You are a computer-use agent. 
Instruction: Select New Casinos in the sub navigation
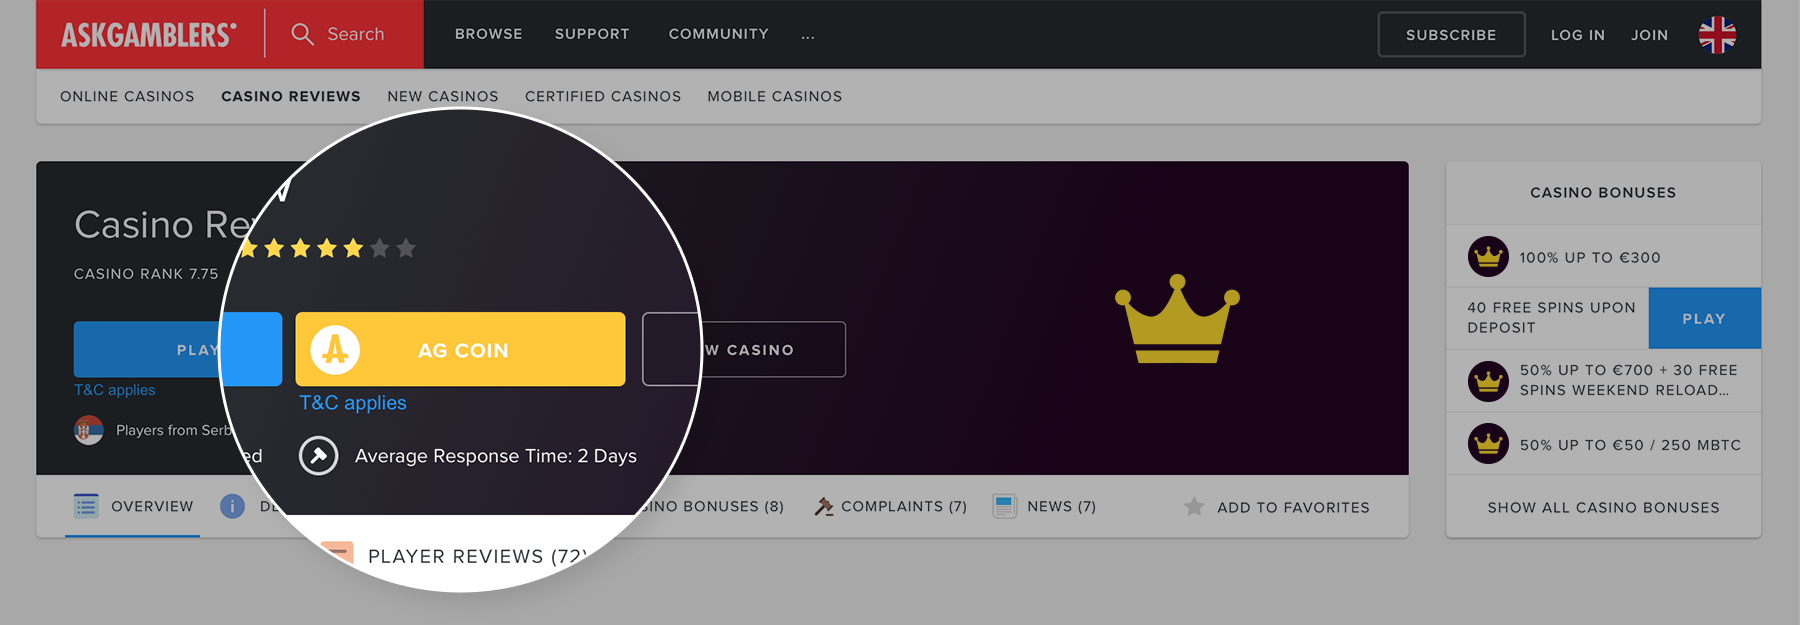click(x=443, y=96)
